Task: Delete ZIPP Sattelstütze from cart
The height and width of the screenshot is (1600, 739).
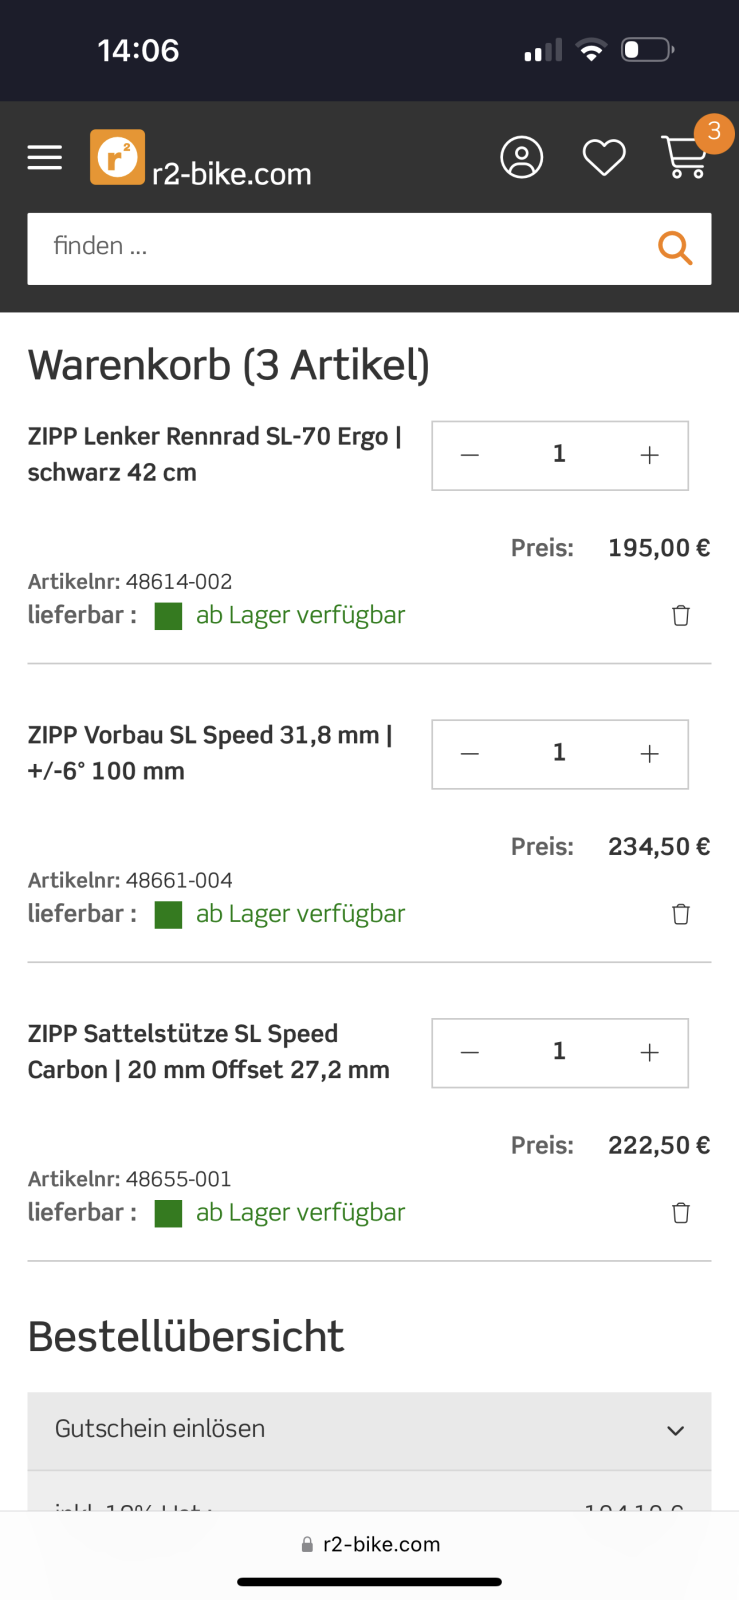Action: pos(681,1213)
